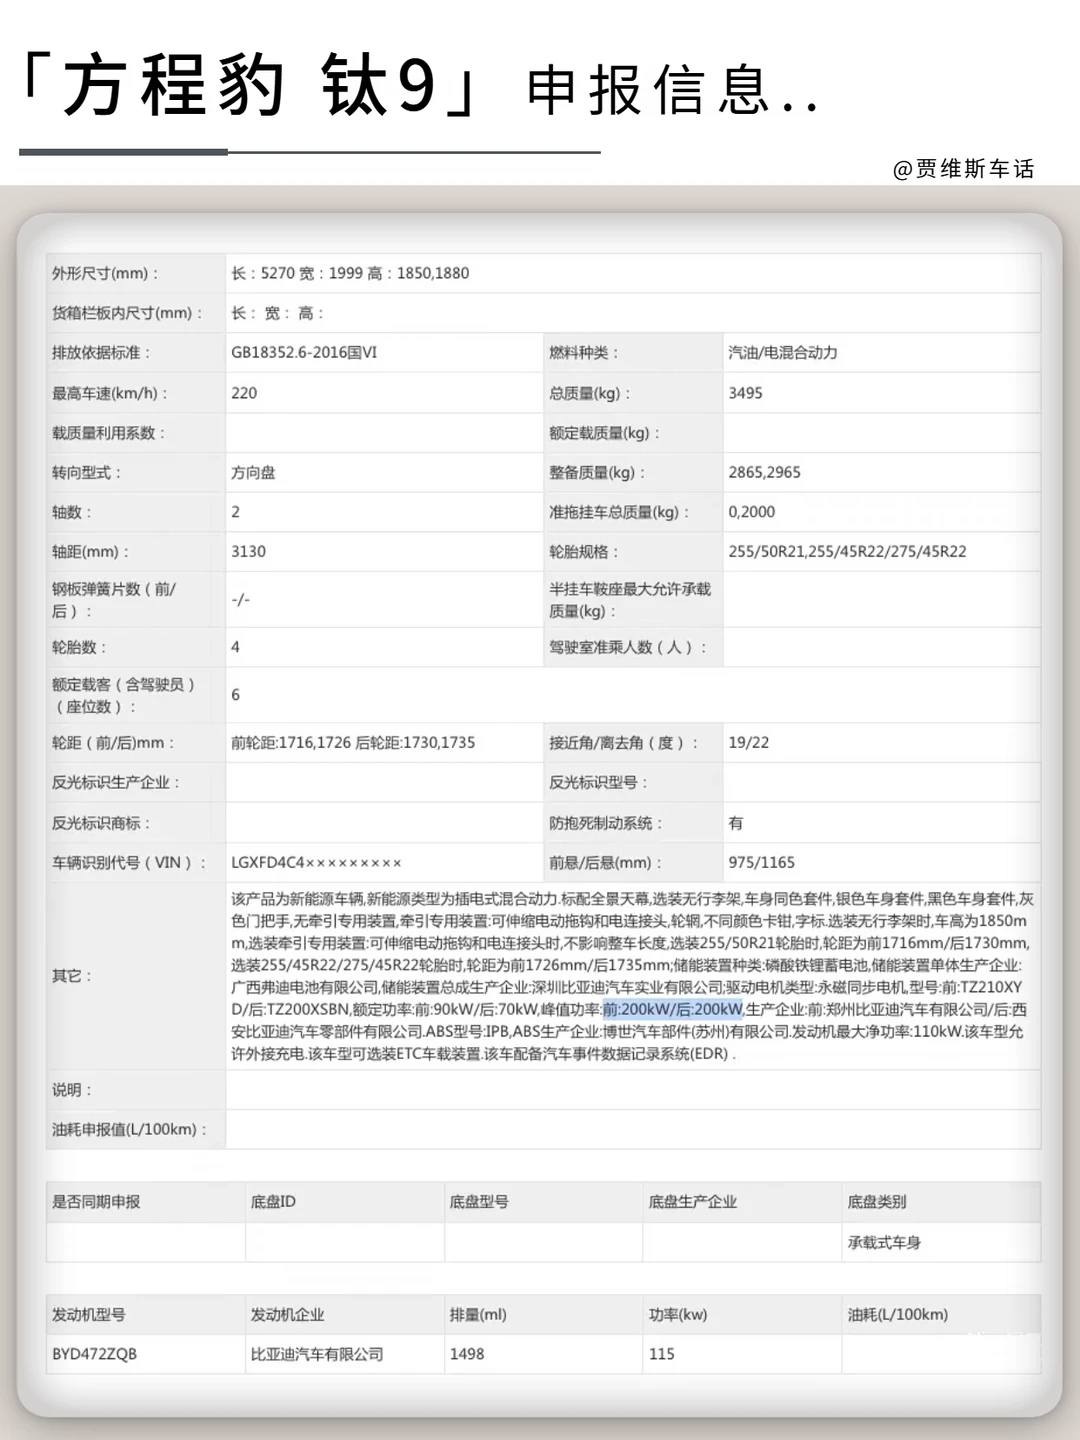Click the 前悬/后悬(mm) label
Viewport: 1080px width, 1440px height.
(x=605, y=862)
